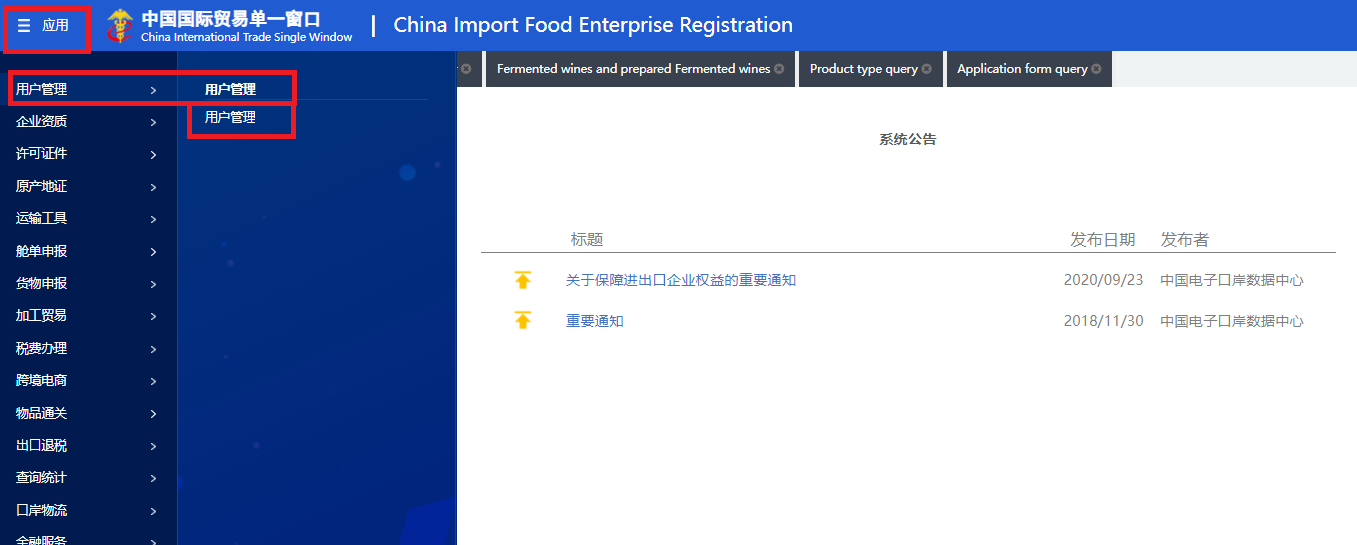Close the Product type query tab
Screen dimensions: 1357x545
click(x=927, y=69)
